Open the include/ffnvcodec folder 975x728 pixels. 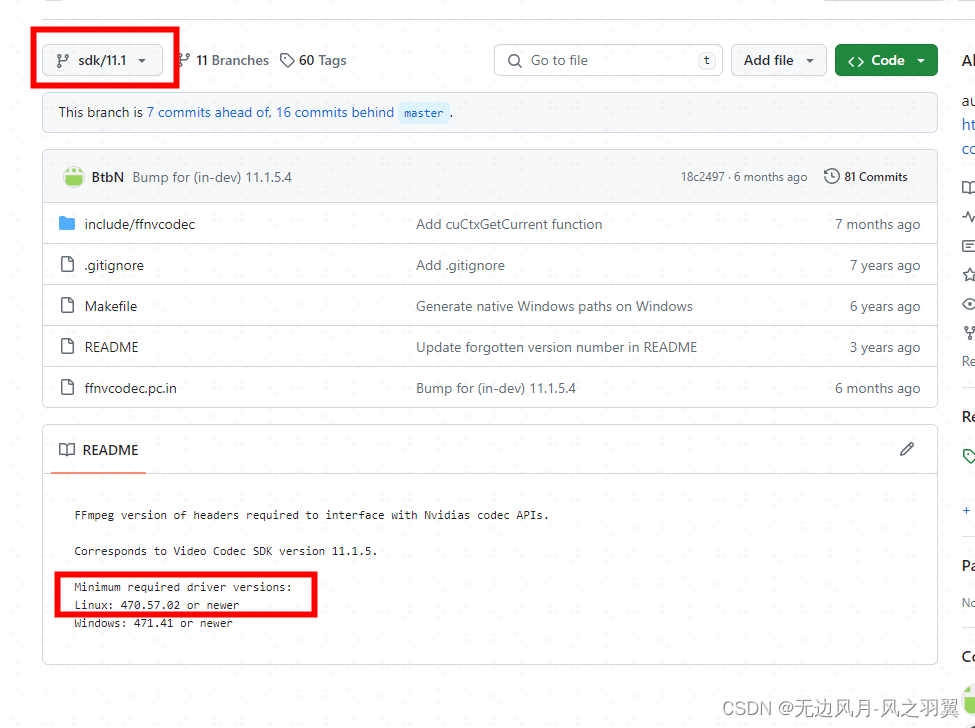tap(139, 224)
